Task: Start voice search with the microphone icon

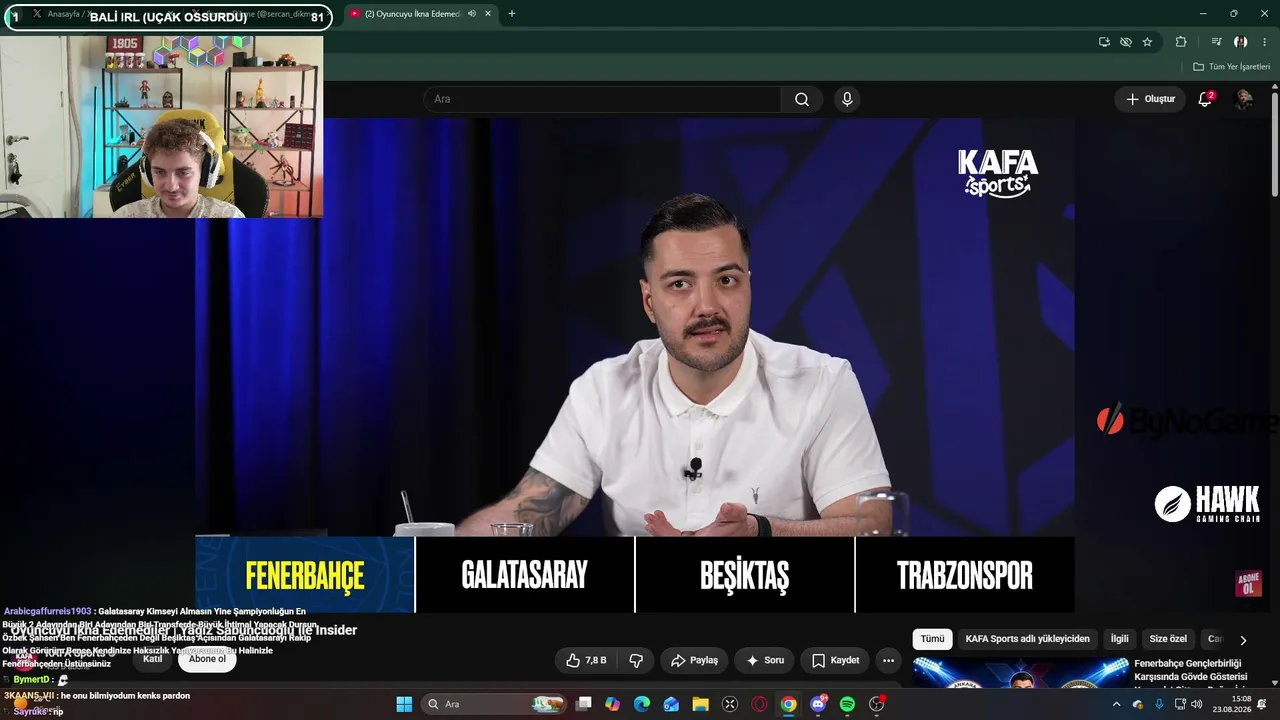Action: click(847, 99)
